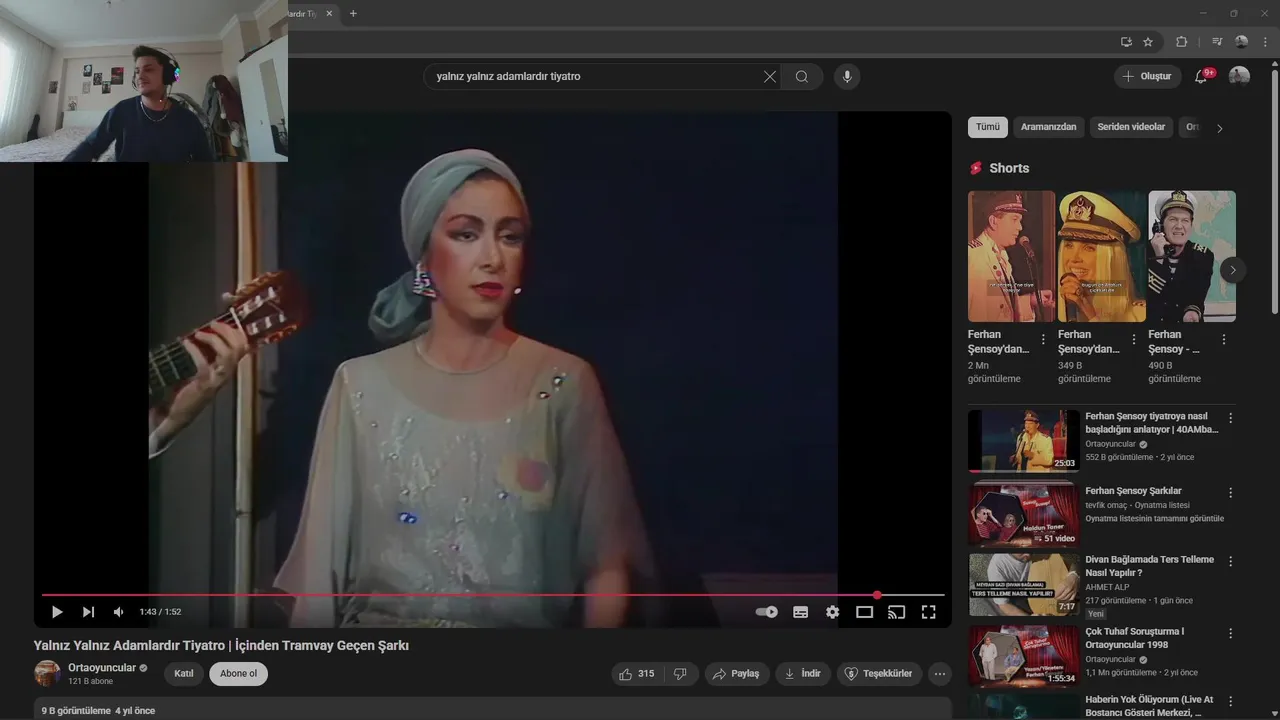This screenshot has height=720, width=1280.
Task: Play the video
Action: (x=57, y=612)
